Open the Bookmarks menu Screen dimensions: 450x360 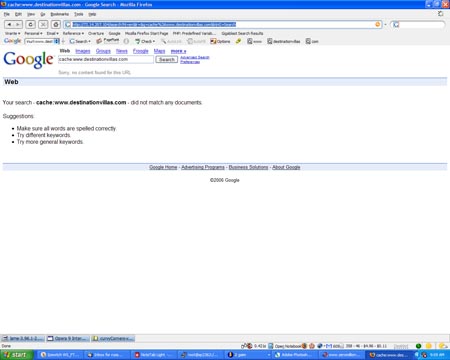click(x=59, y=14)
